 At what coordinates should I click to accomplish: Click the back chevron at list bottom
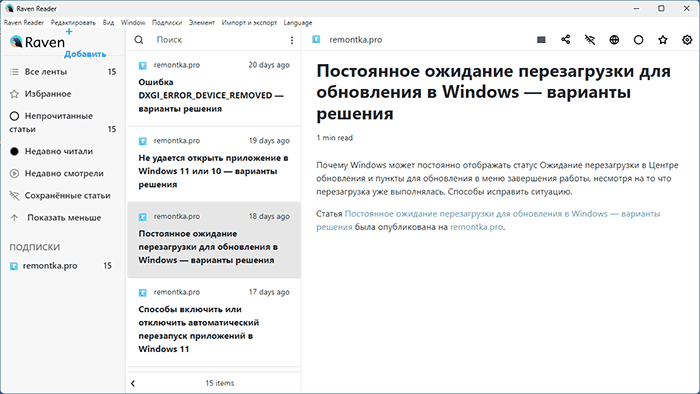[x=133, y=383]
